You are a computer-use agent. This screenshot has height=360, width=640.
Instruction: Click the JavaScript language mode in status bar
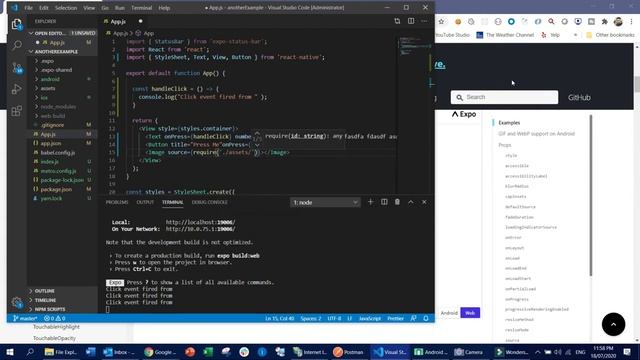point(369,318)
